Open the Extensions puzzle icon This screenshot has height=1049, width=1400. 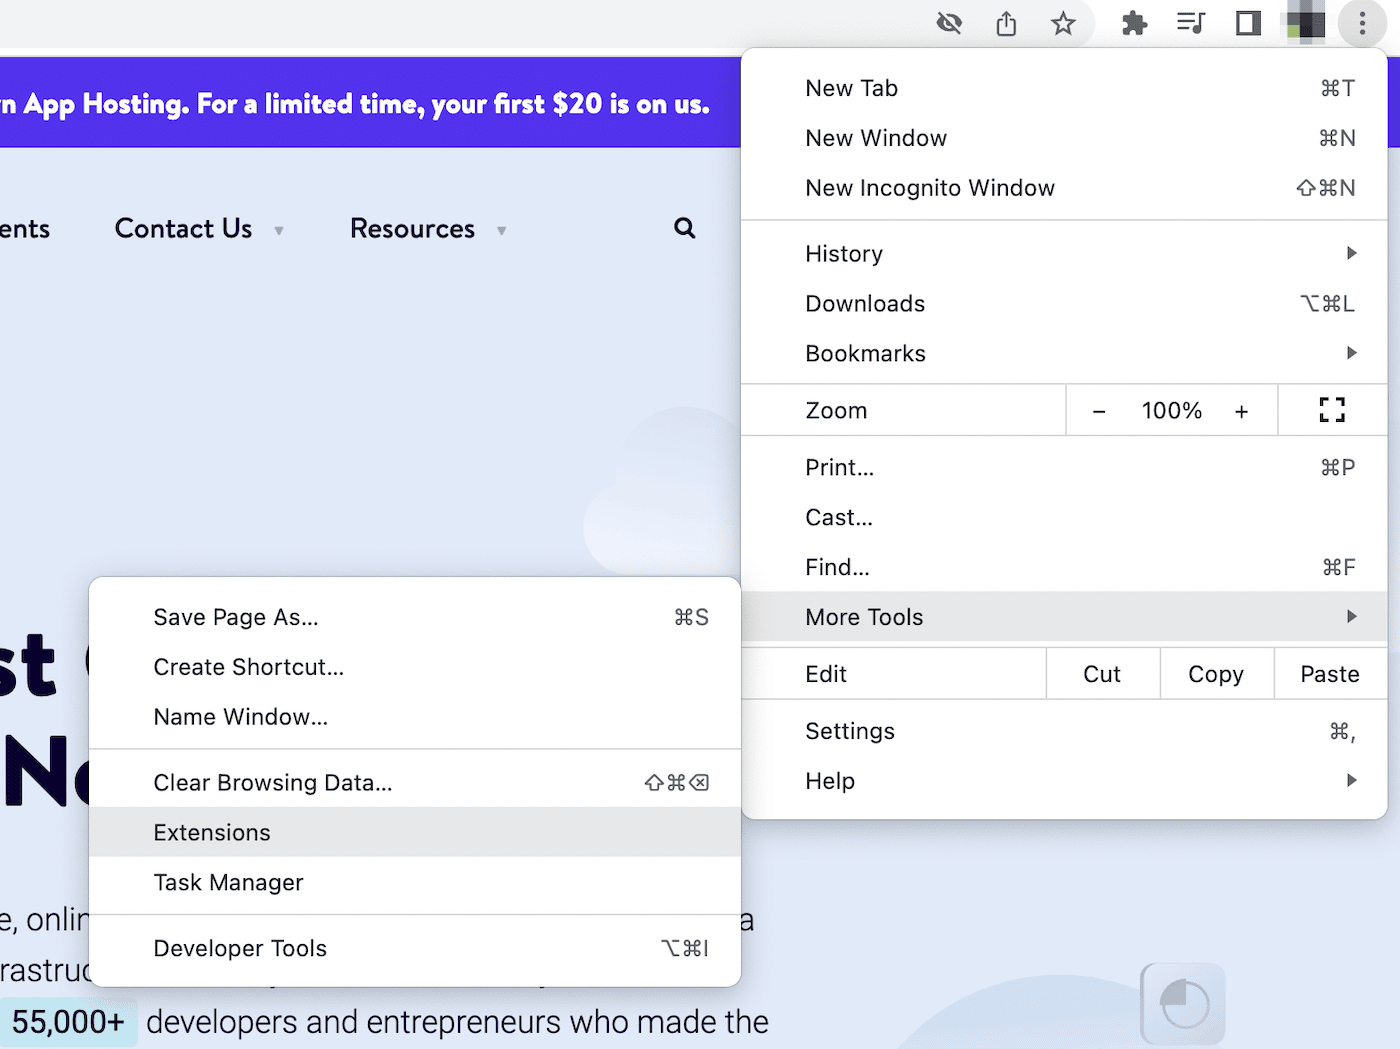[1134, 22]
